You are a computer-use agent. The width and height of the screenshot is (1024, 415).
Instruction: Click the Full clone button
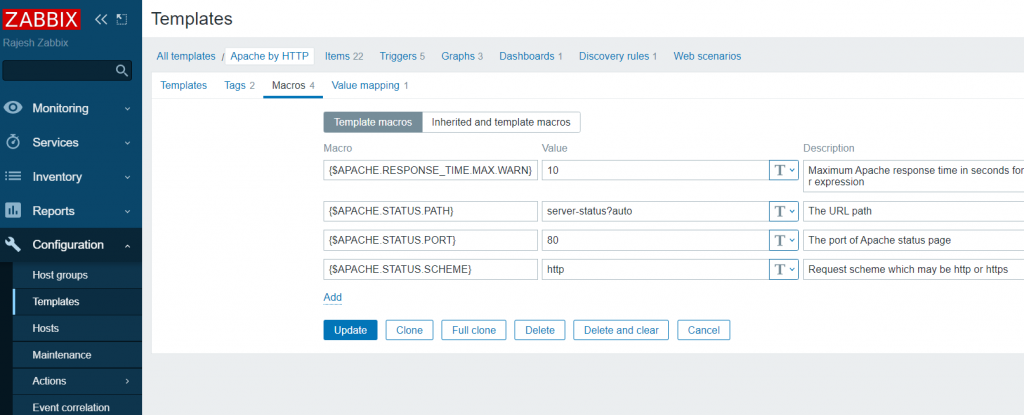pyautogui.click(x=474, y=330)
